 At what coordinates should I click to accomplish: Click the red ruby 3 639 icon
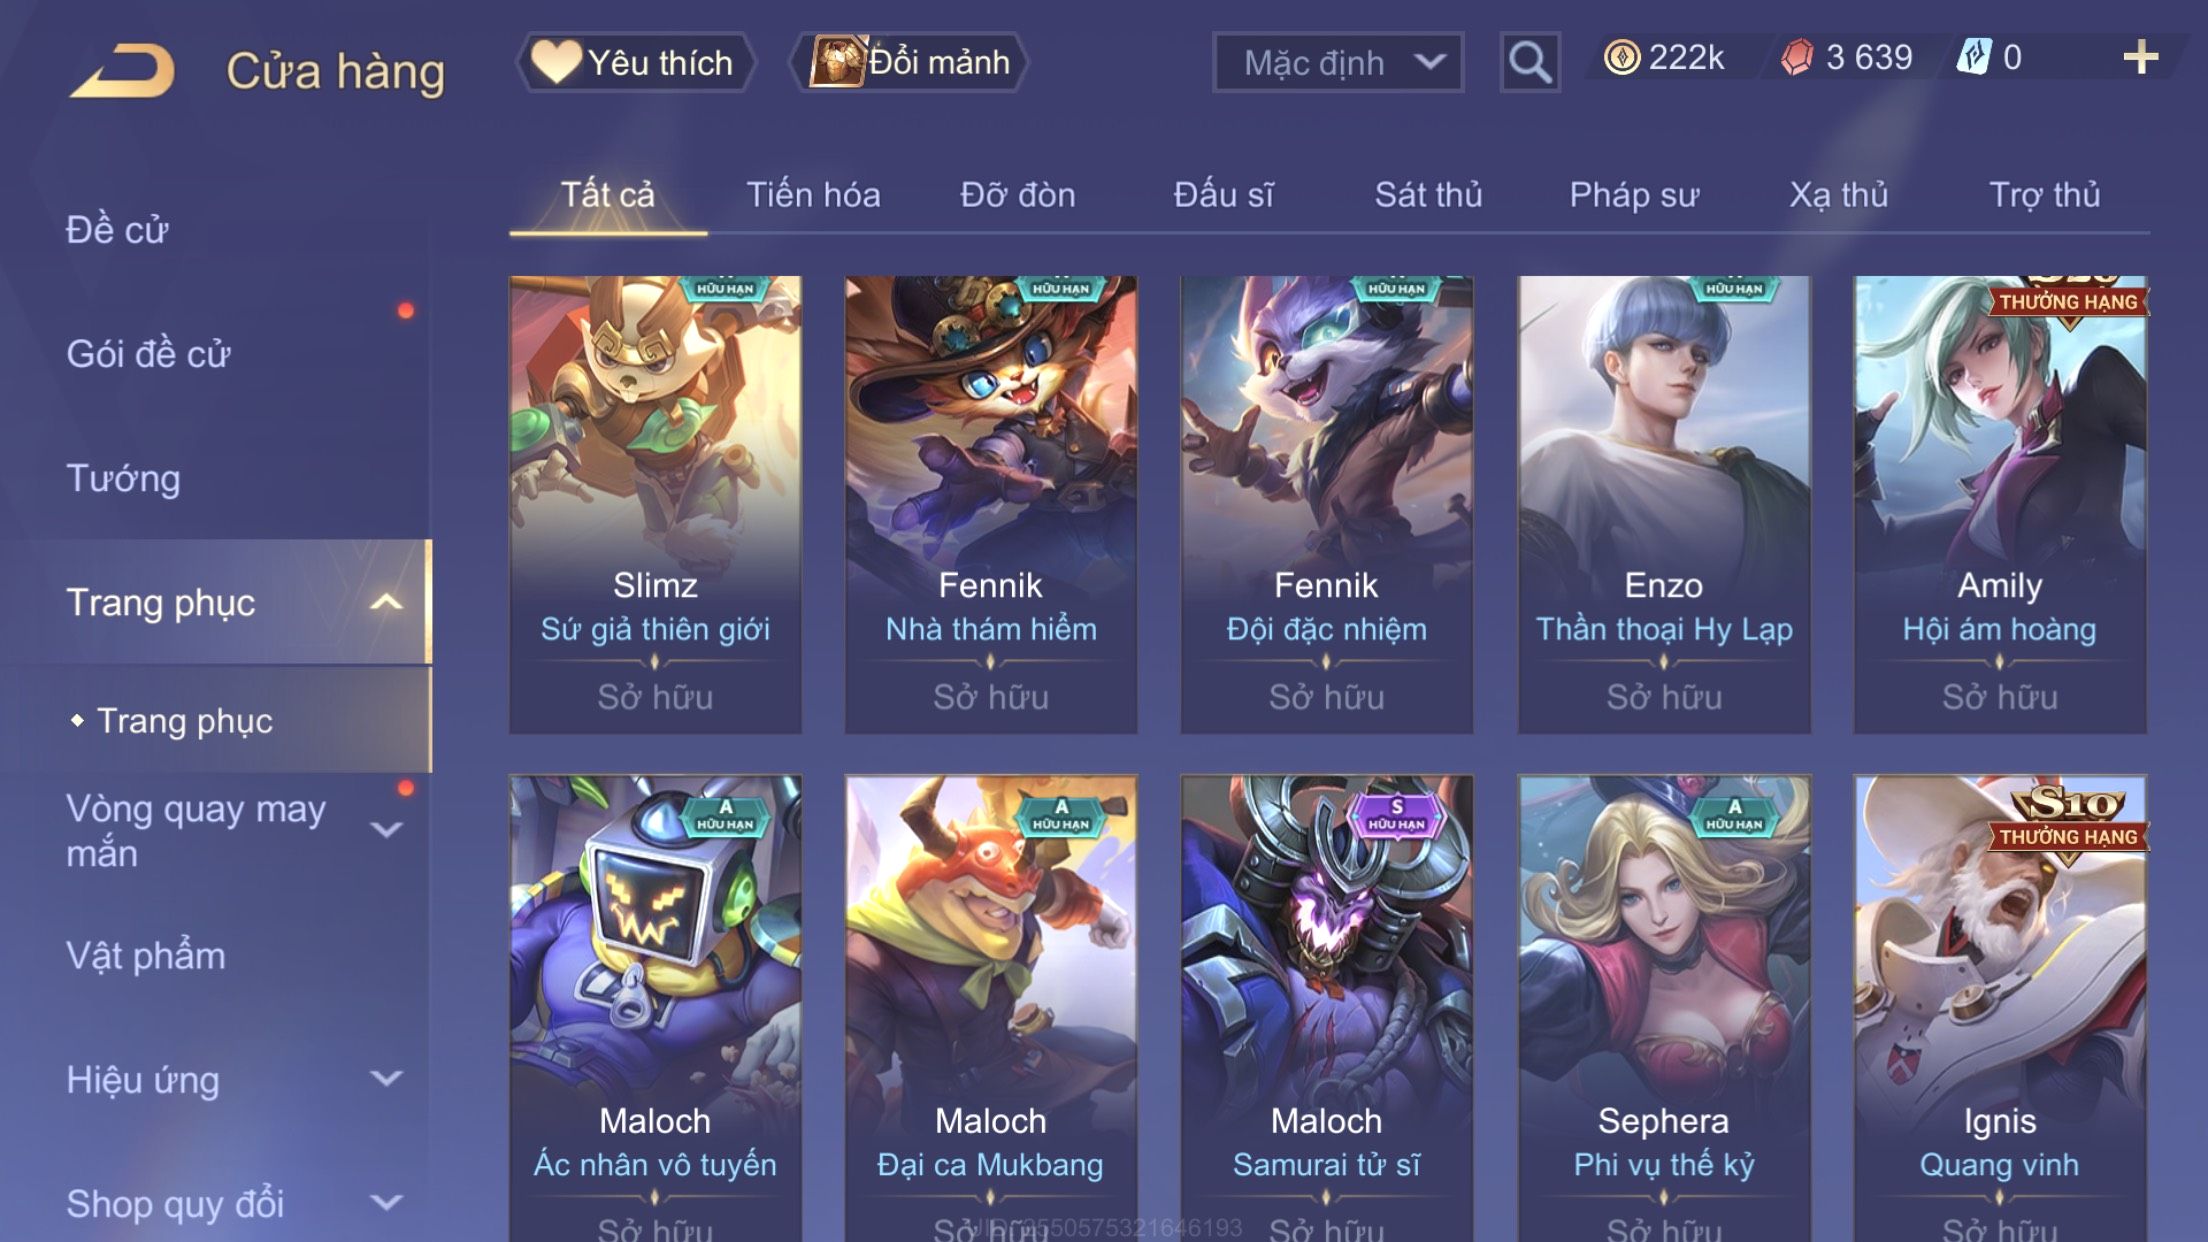pos(1797,57)
